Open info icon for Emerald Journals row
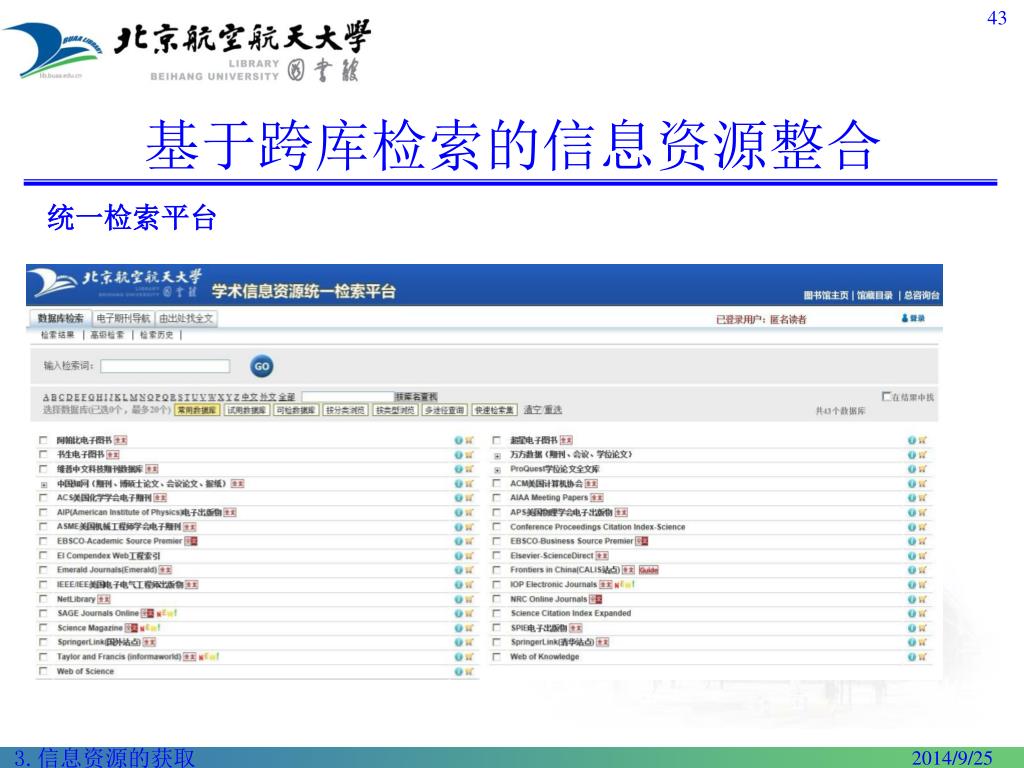Image resolution: width=1024 pixels, height=768 pixels. click(x=458, y=570)
